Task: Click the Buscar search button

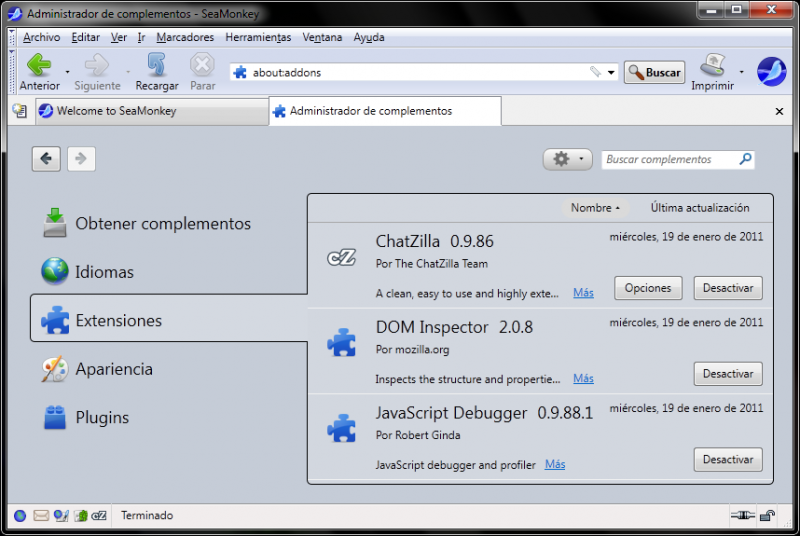Action: pyautogui.click(x=655, y=72)
